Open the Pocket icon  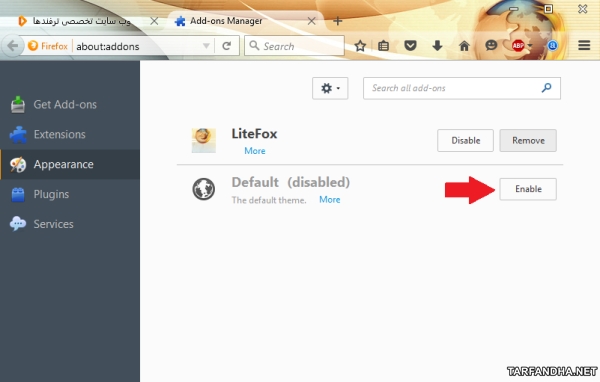click(410, 46)
